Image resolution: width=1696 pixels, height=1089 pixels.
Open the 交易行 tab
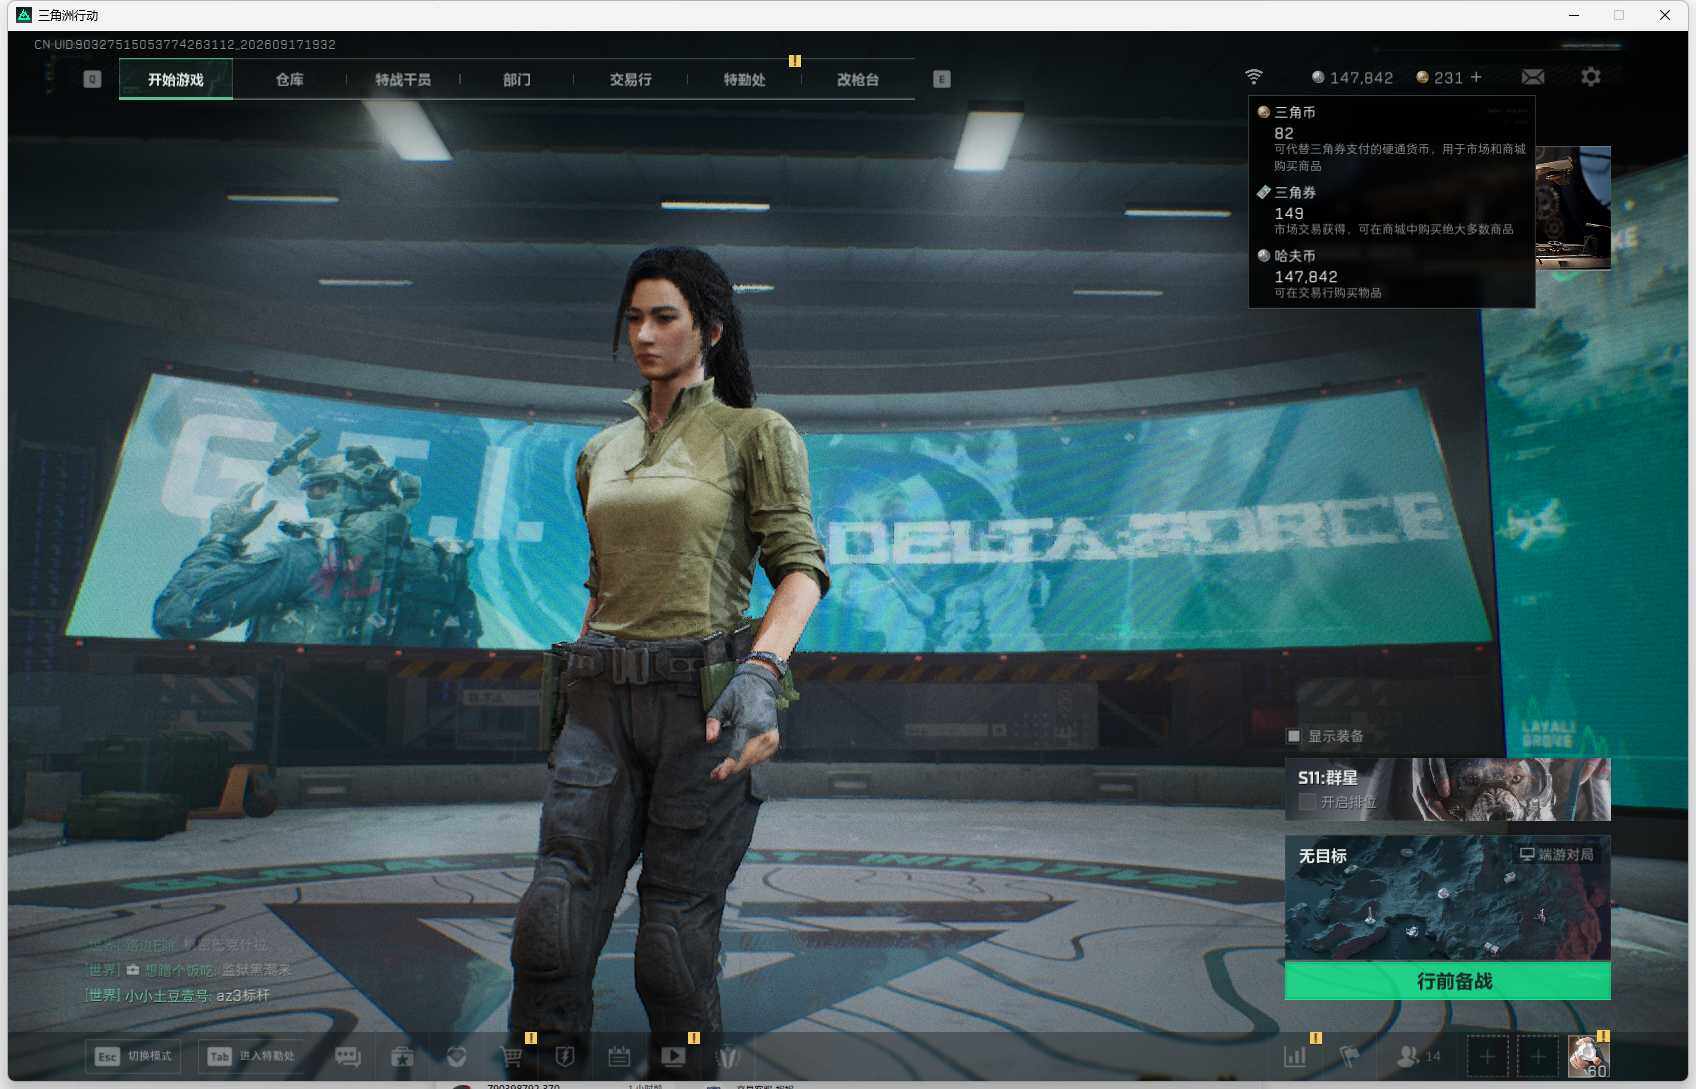point(631,79)
